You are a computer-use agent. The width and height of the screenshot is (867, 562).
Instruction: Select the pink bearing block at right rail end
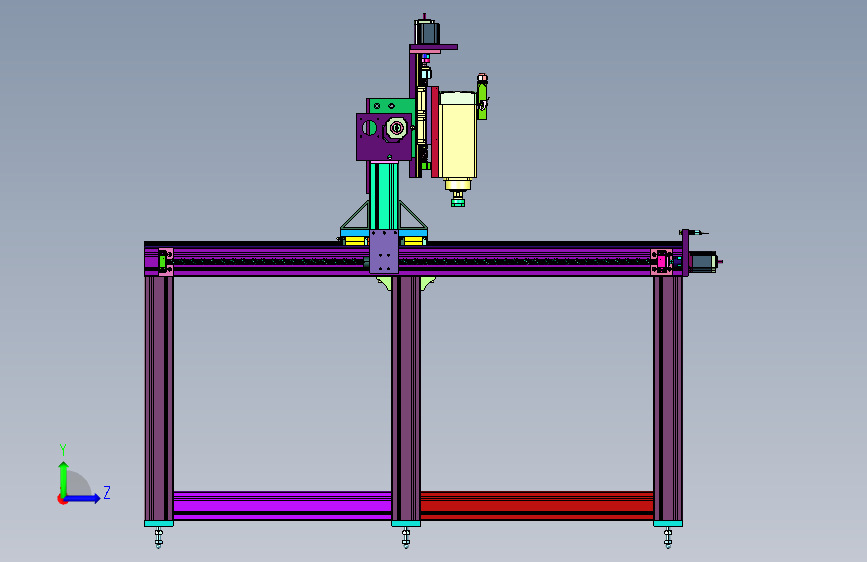pos(661,262)
